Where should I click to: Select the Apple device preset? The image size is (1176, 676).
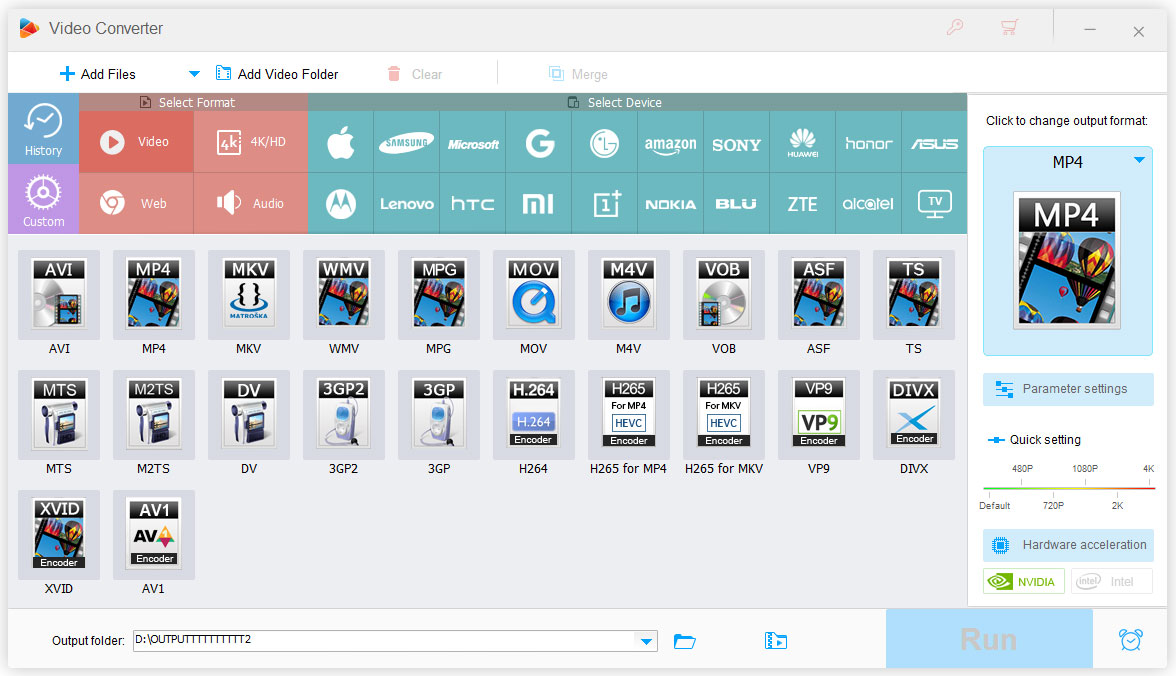coord(340,142)
